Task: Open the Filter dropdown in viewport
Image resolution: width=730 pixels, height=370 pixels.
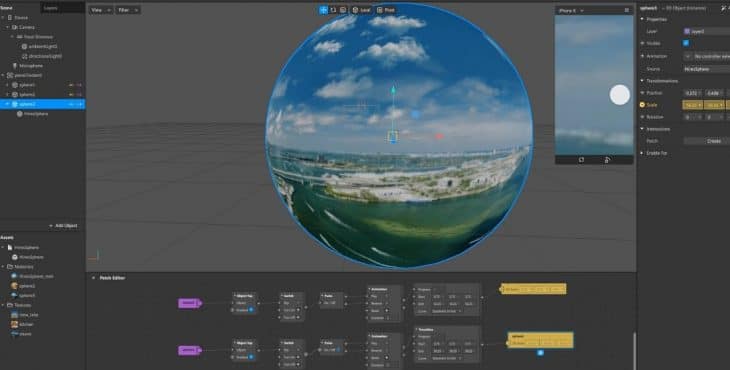Action: (x=128, y=10)
